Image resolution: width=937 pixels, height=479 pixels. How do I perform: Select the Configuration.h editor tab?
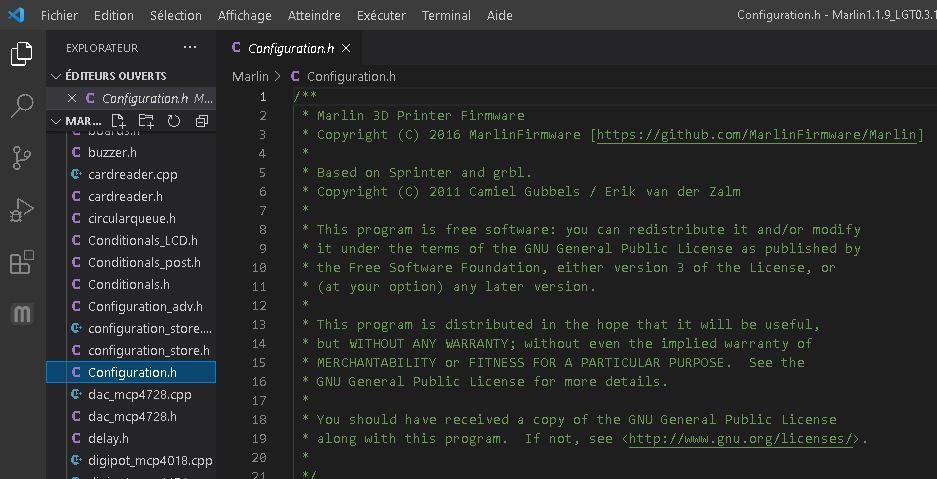289,48
